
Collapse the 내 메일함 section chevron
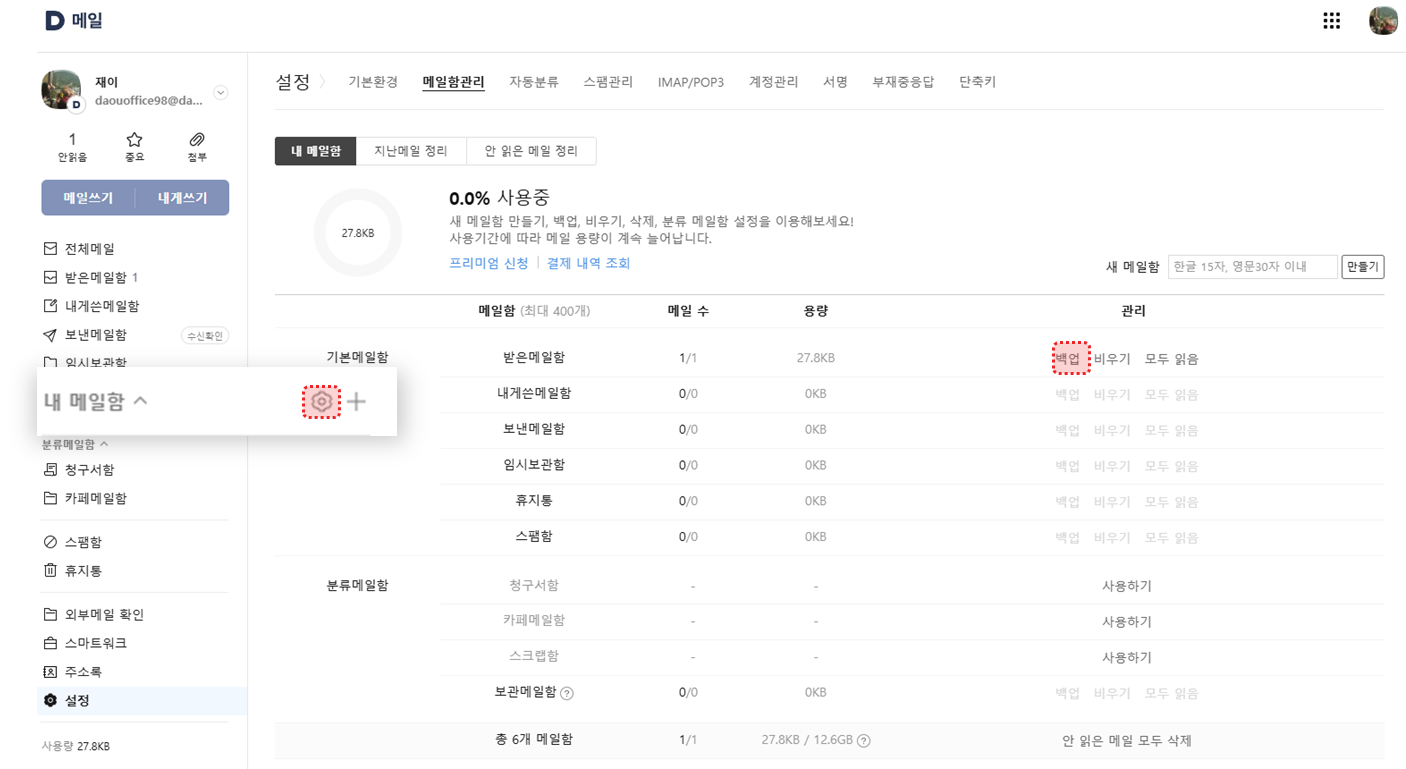(140, 401)
